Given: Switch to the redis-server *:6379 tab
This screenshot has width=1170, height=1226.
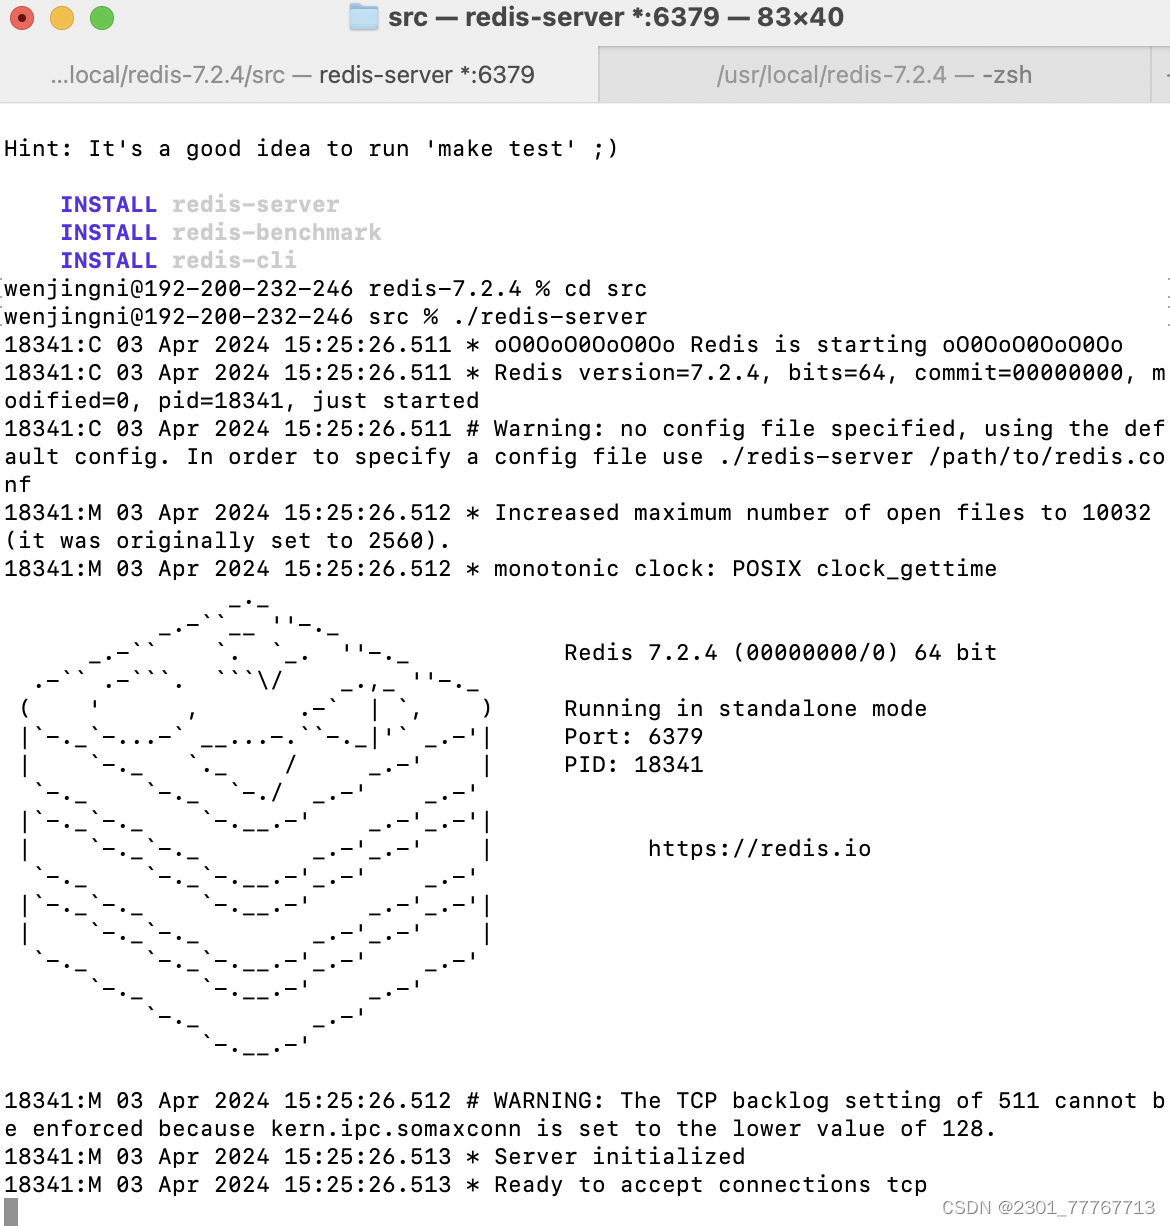Looking at the screenshot, I should 299,75.
